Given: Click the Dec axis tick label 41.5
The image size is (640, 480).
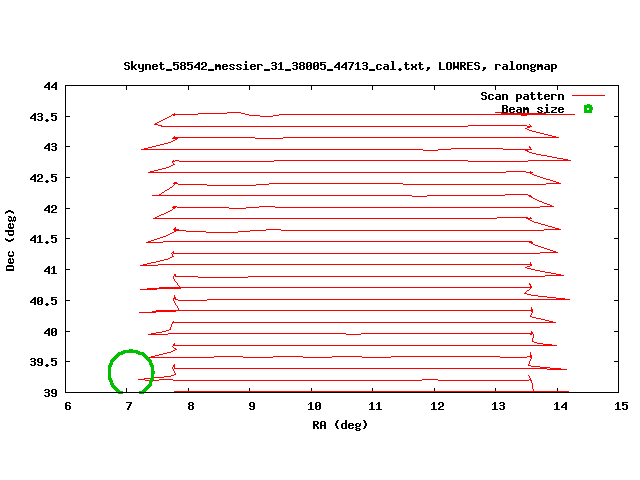Looking at the screenshot, I should (44, 239).
